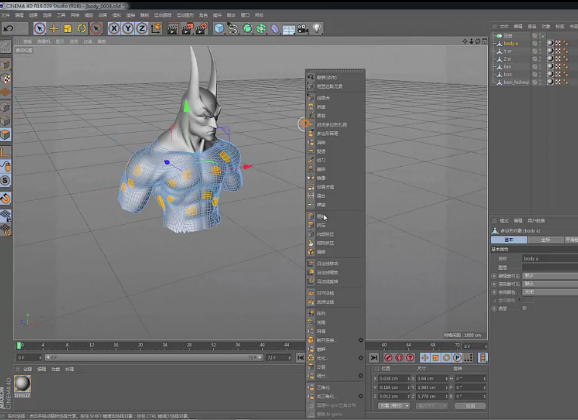
Task: Toggle the X-Ray checkbox in attributes
Action: (x=525, y=308)
